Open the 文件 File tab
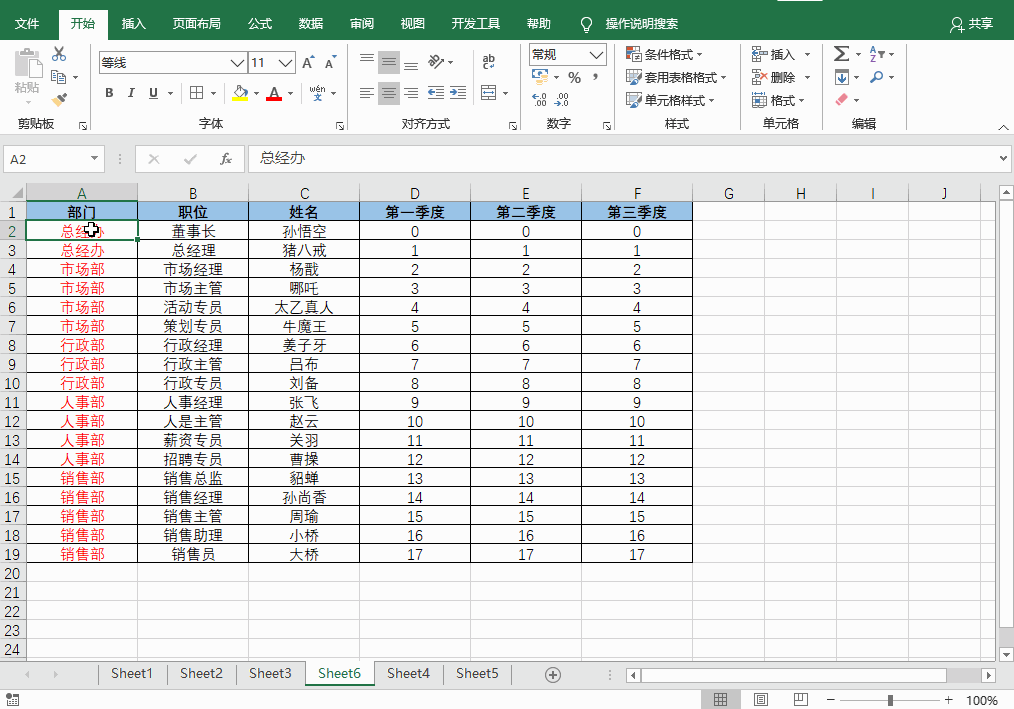The width and height of the screenshot is (1014, 709). pos(27,24)
